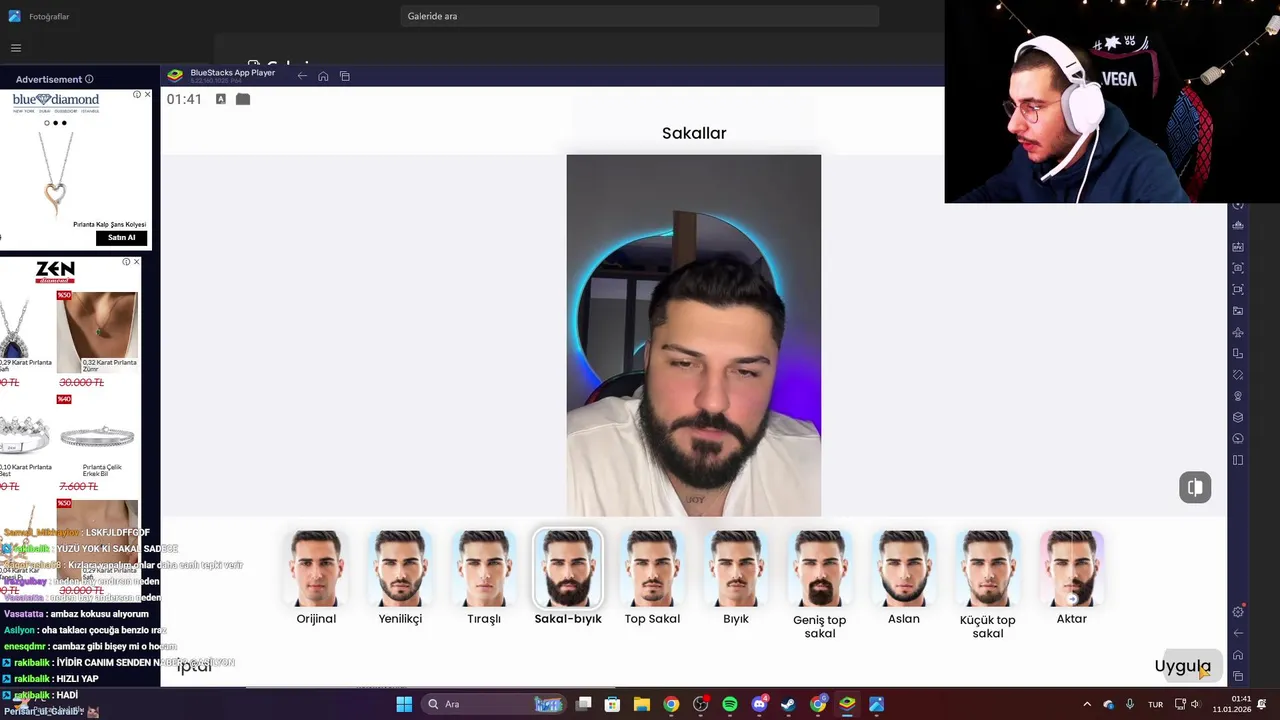The width and height of the screenshot is (1280, 720).
Task: Expand the system tray hidden icons chevron
Action: point(1087,704)
